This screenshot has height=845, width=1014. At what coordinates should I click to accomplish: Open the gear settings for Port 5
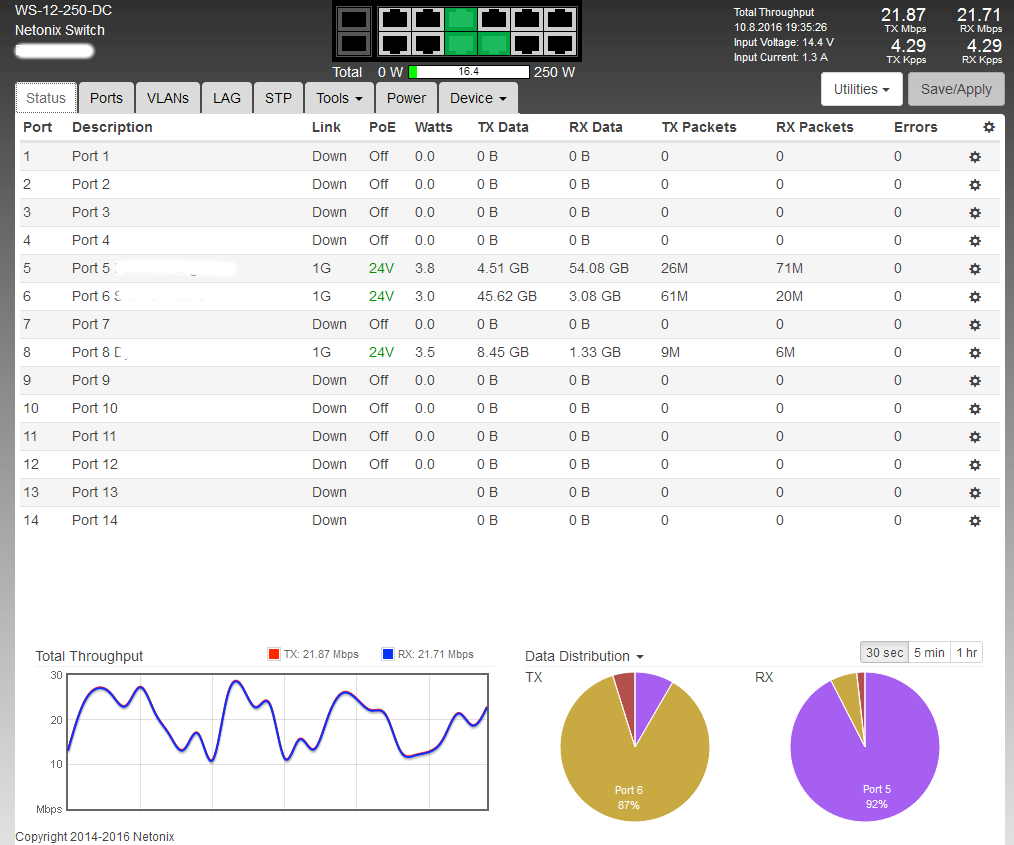coord(975,269)
